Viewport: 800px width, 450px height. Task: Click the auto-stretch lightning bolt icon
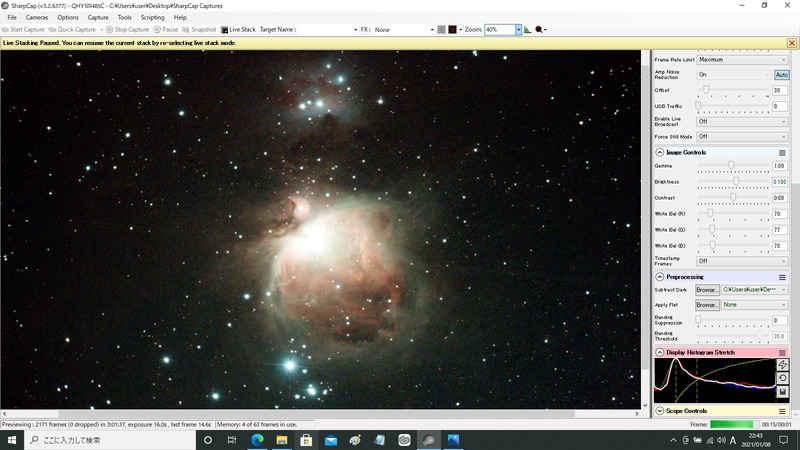tap(782, 365)
